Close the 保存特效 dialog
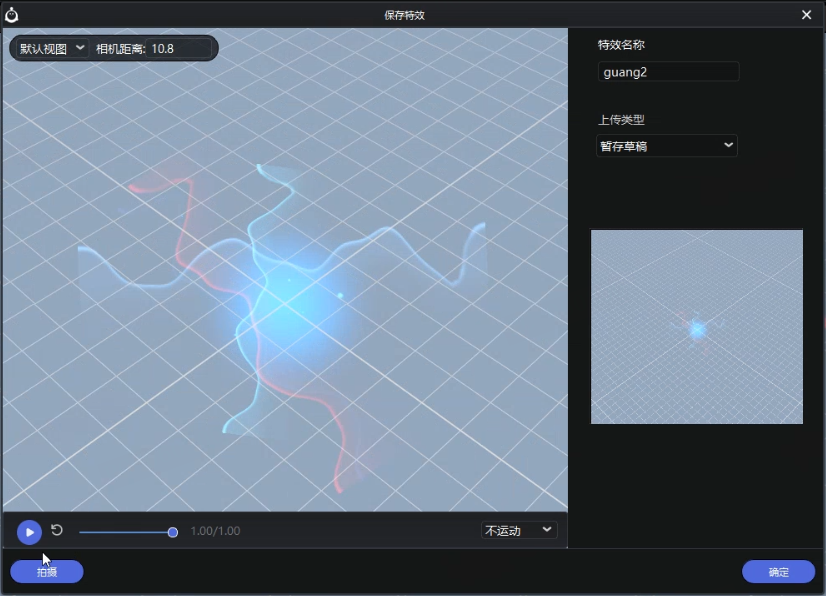Image resolution: width=826 pixels, height=596 pixels. (x=807, y=14)
